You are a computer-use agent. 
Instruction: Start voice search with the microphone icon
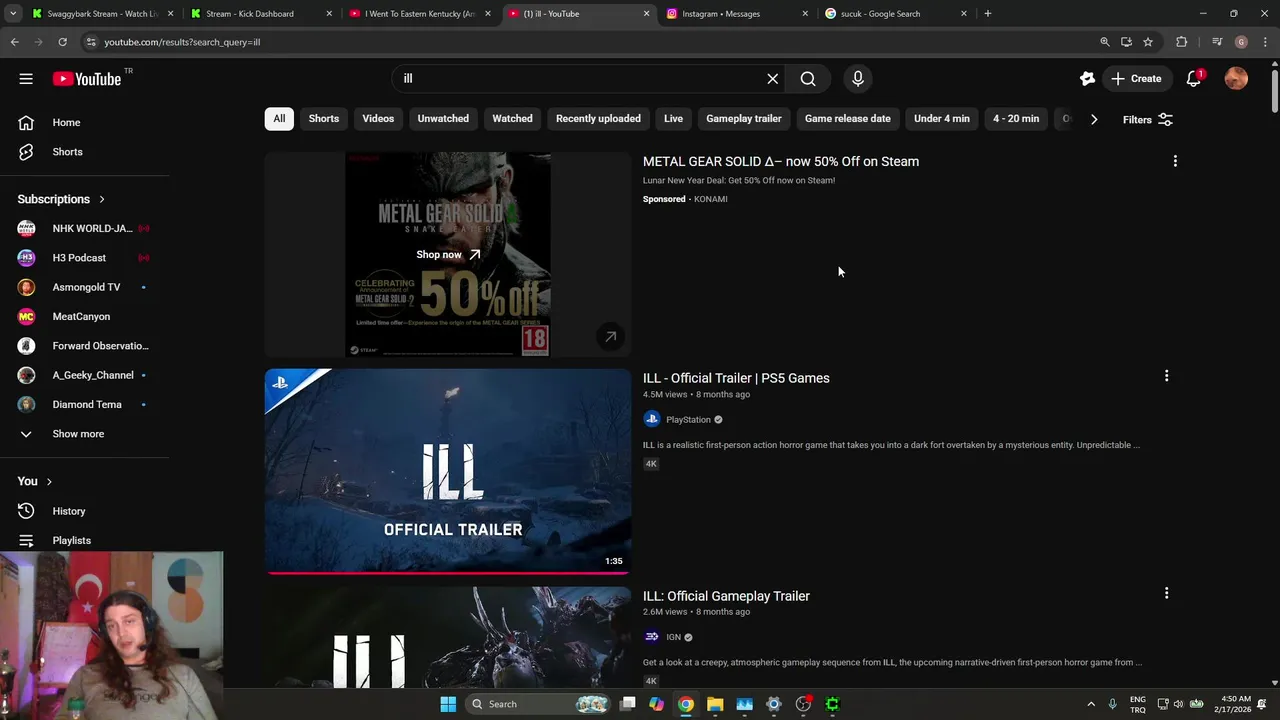[x=858, y=79]
